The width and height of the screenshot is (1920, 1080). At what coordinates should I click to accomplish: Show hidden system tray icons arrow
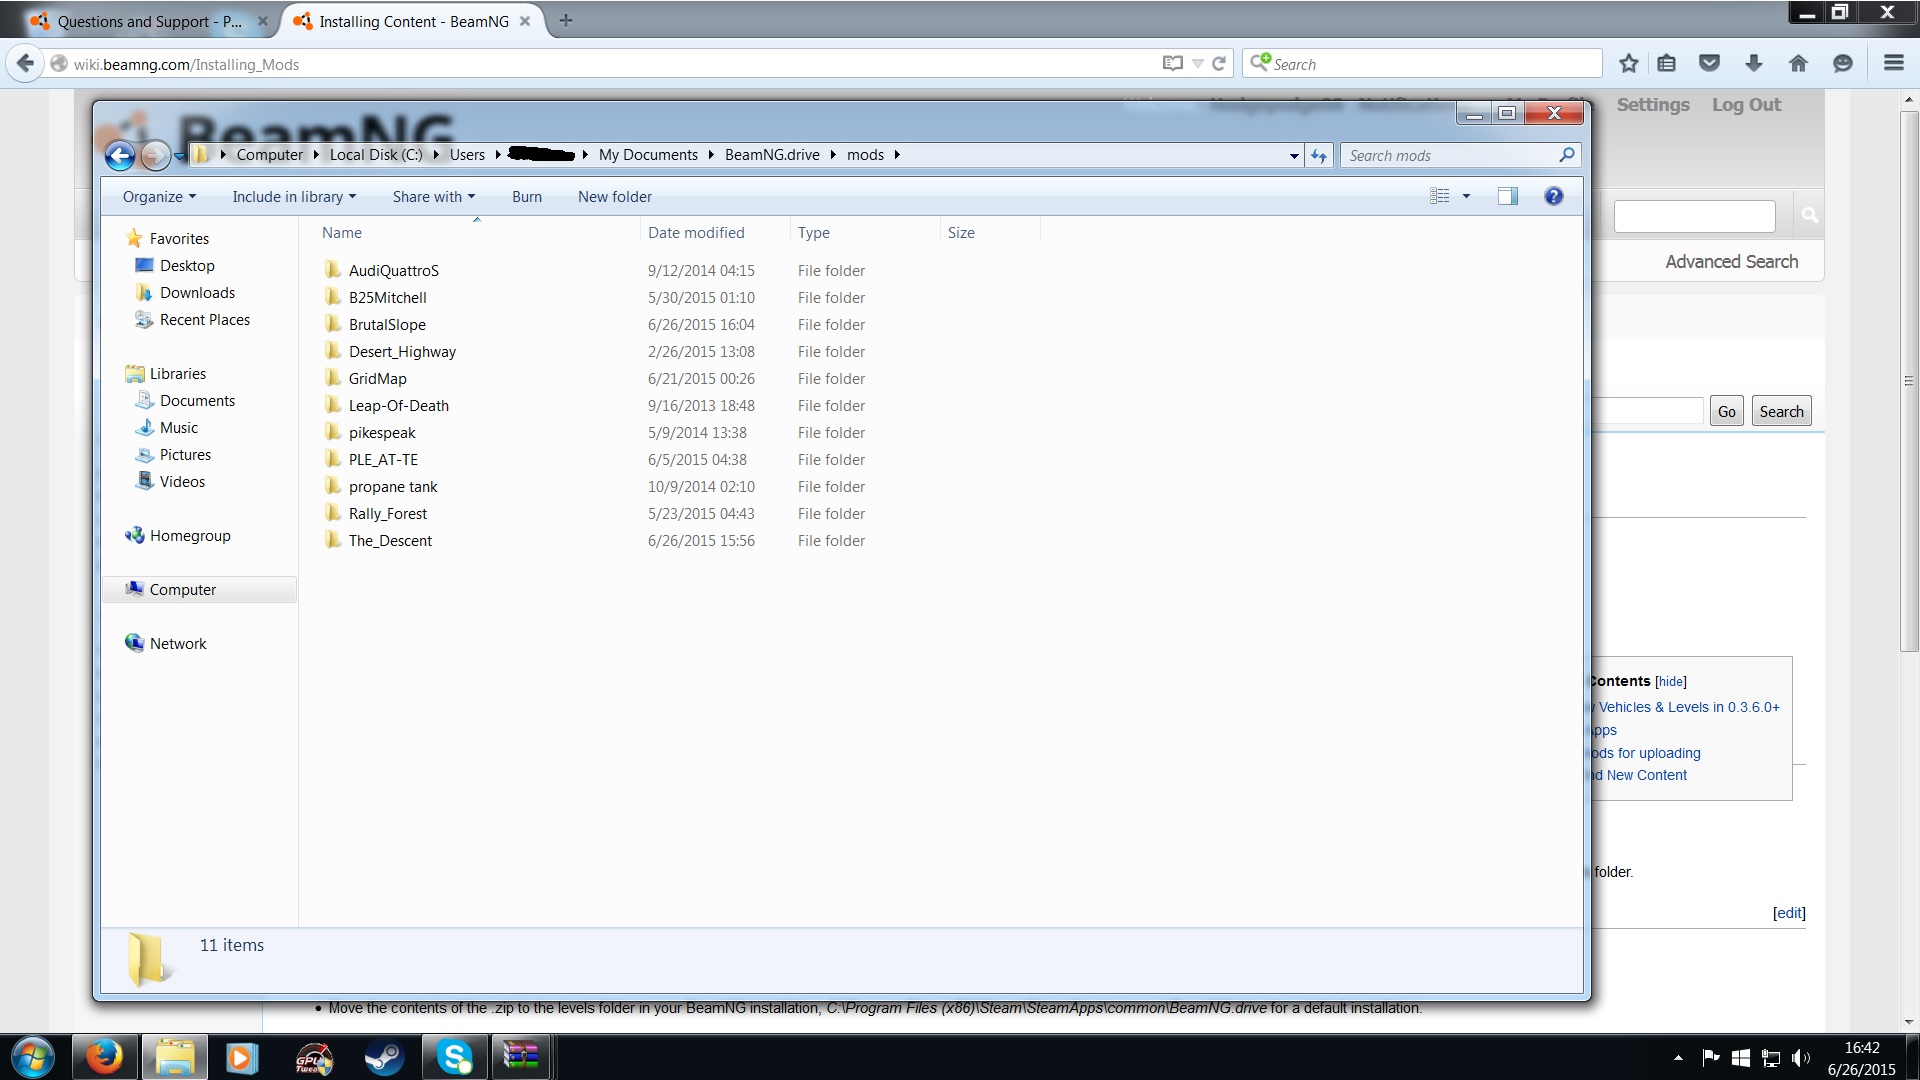pyautogui.click(x=1678, y=1058)
